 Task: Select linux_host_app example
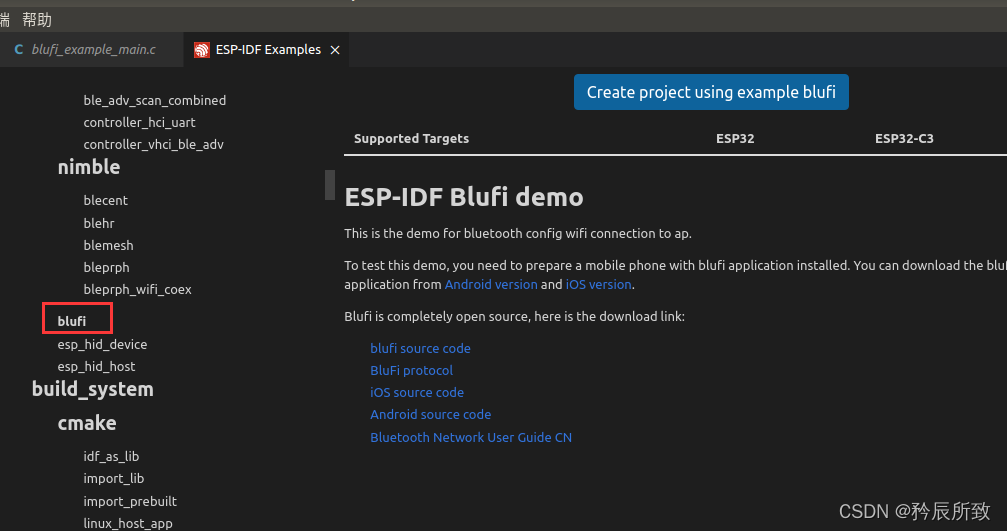click(128, 523)
